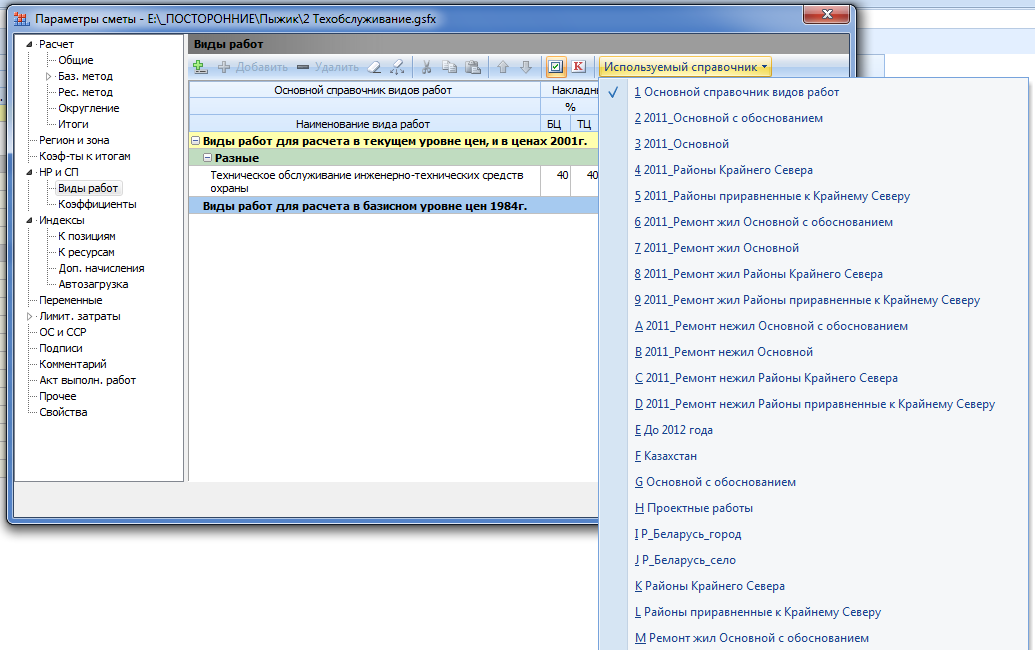Screen dimensions: 1035x650
Task: Click Наименование вида работ column header
Action: (x=363, y=124)
